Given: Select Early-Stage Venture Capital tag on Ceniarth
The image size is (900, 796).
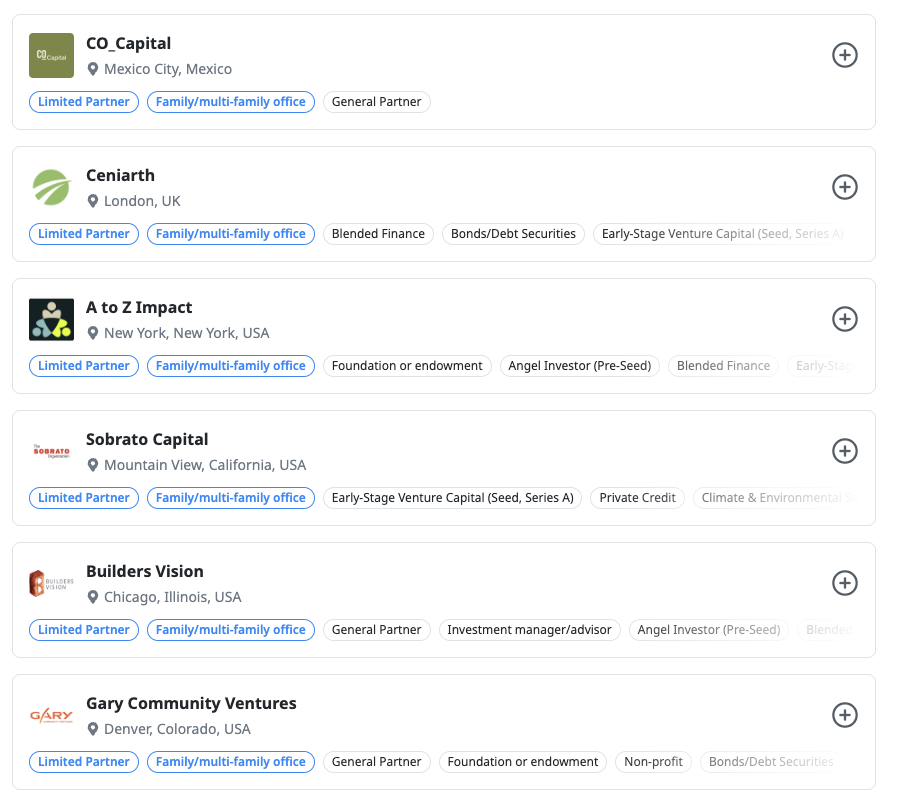Looking at the screenshot, I should 722,234.
